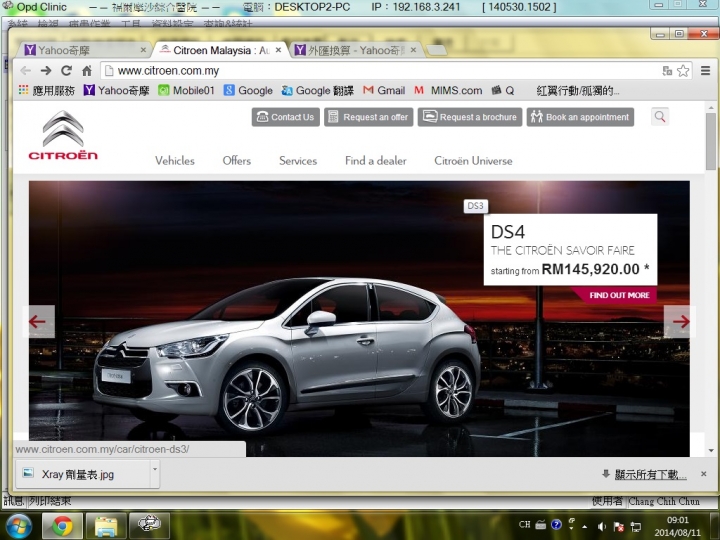
Task: Click the Contact Us button
Action: (286, 117)
